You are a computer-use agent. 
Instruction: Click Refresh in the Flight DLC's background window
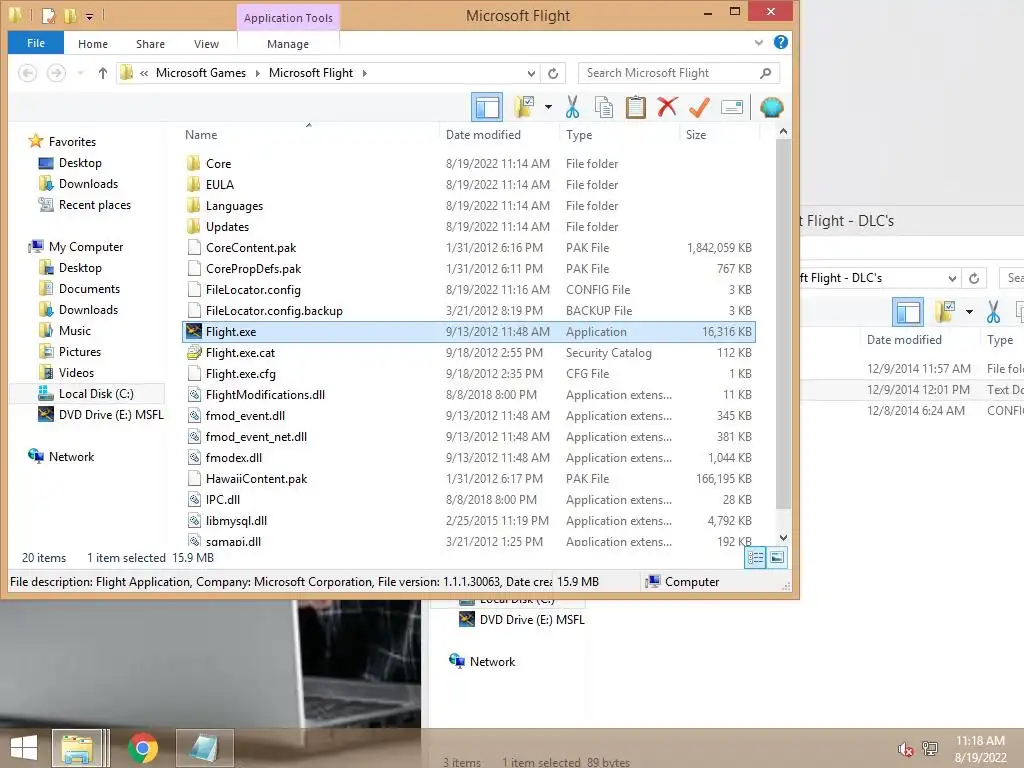(974, 278)
